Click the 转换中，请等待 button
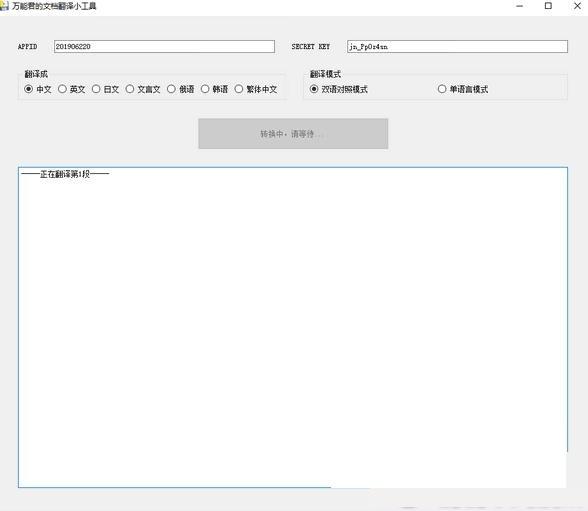The image size is (588, 511). click(293, 134)
